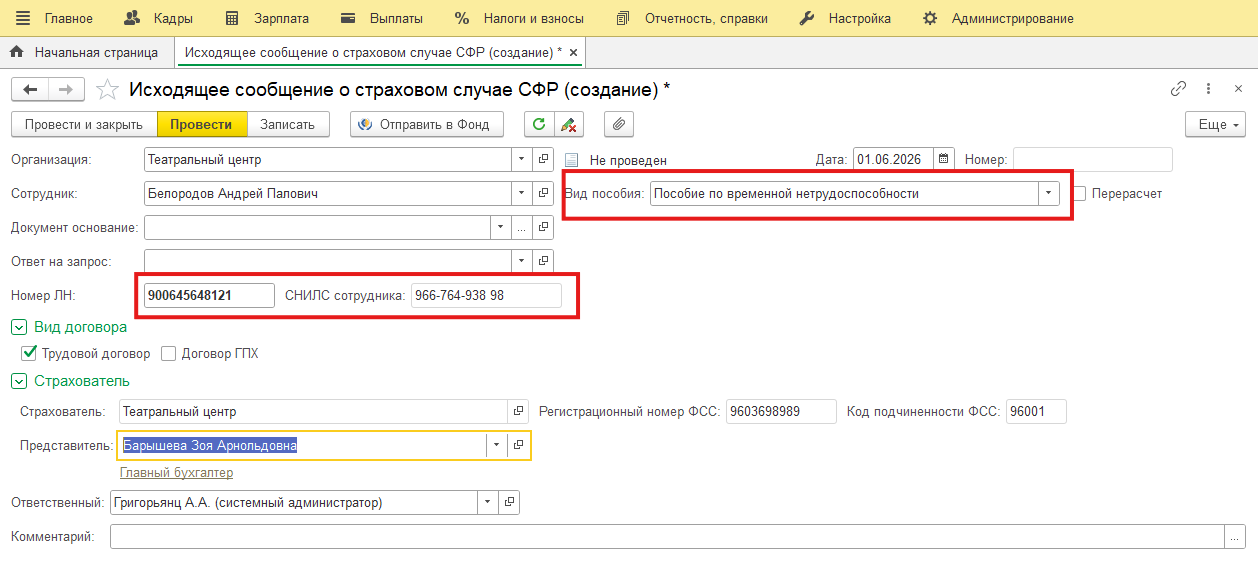Check the Договор ГПХ checkbox
Viewport: 1258px width, 569px height.
(168, 353)
